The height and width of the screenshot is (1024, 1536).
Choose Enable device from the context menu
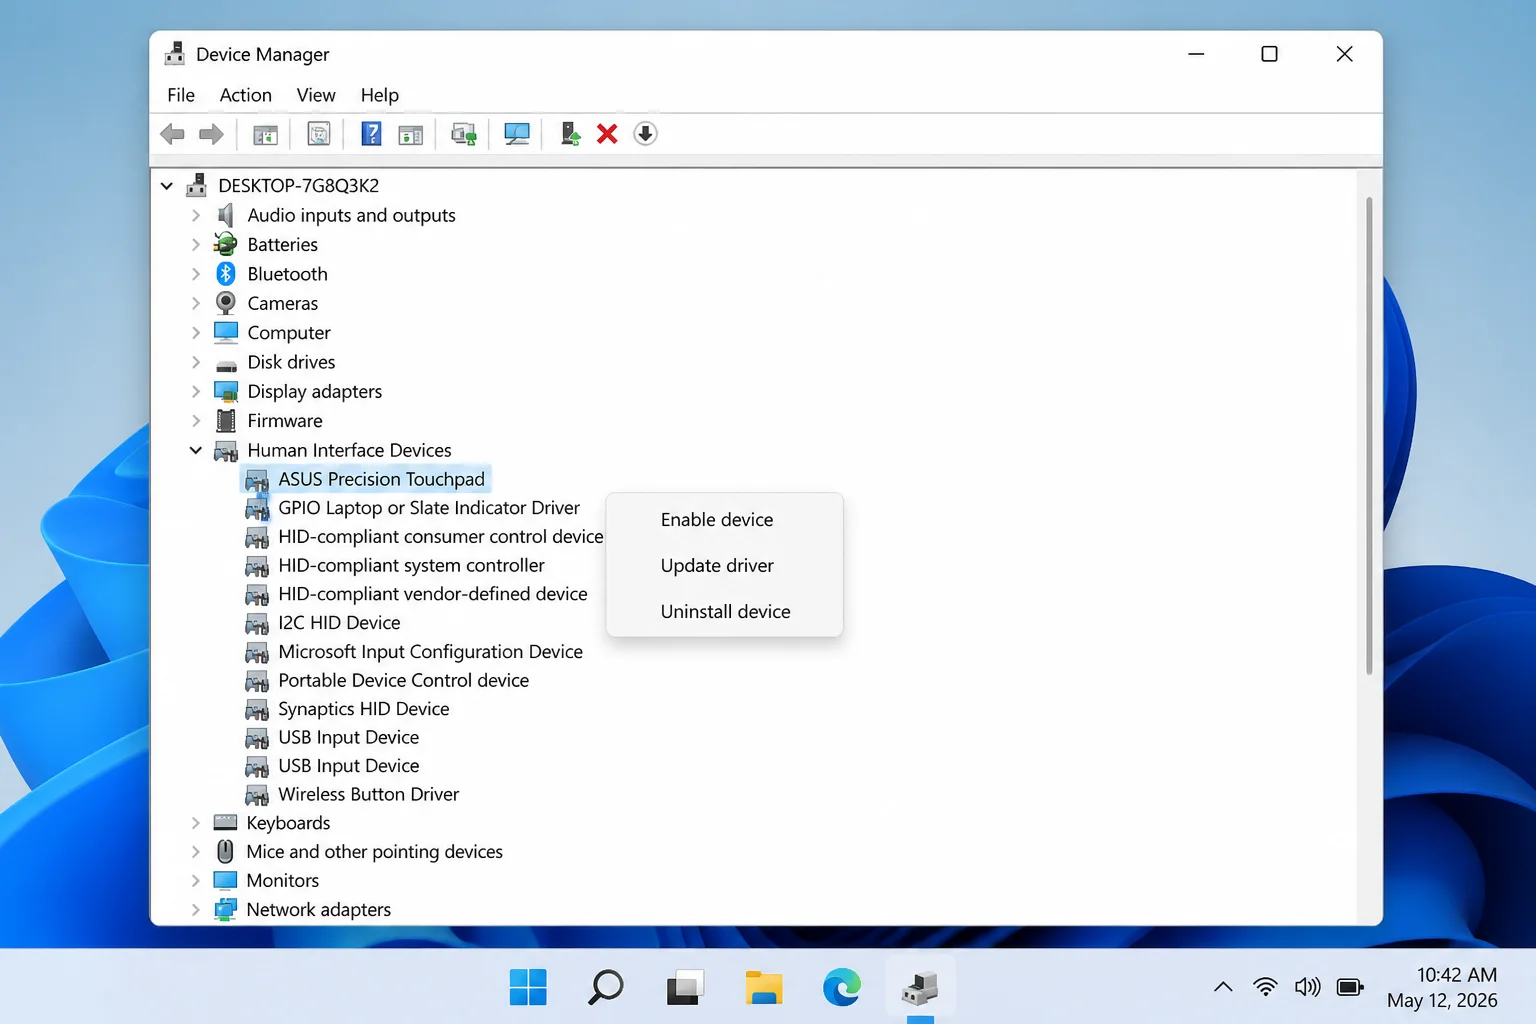click(x=724, y=519)
